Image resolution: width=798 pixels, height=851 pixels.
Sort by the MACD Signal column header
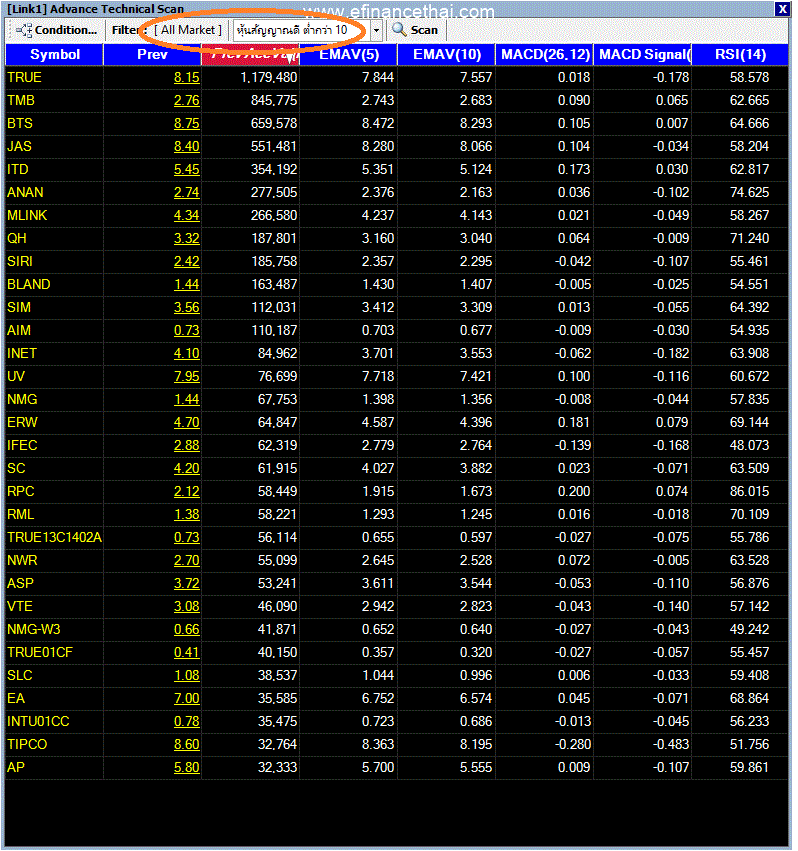pos(642,54)
